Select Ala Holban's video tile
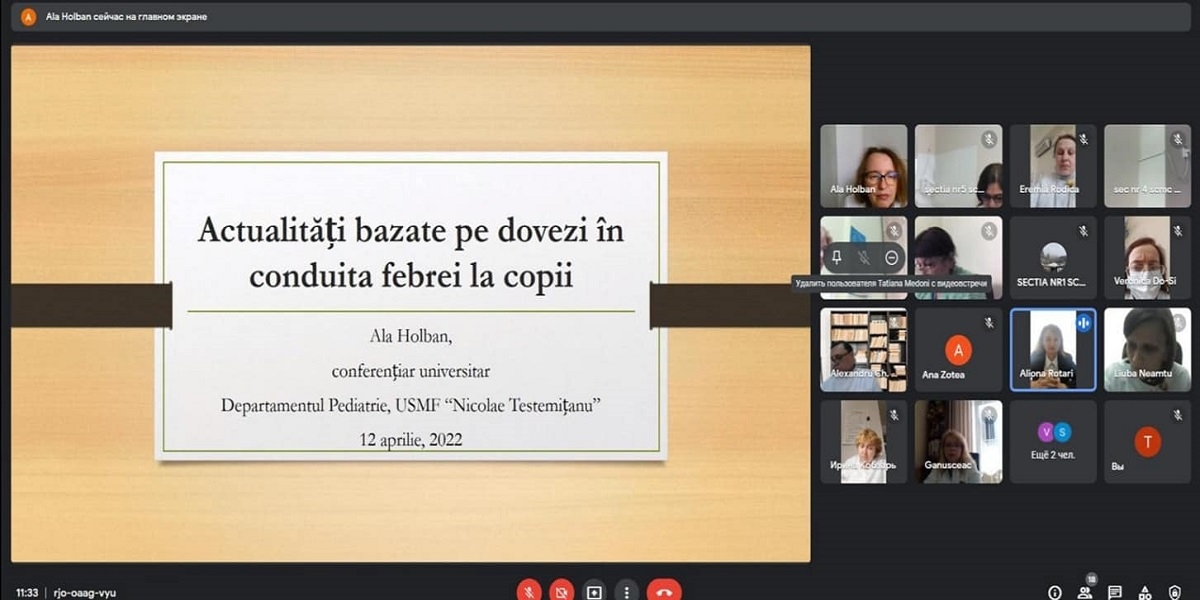This screenshot has width=1200, height=600. click(864, 165)
